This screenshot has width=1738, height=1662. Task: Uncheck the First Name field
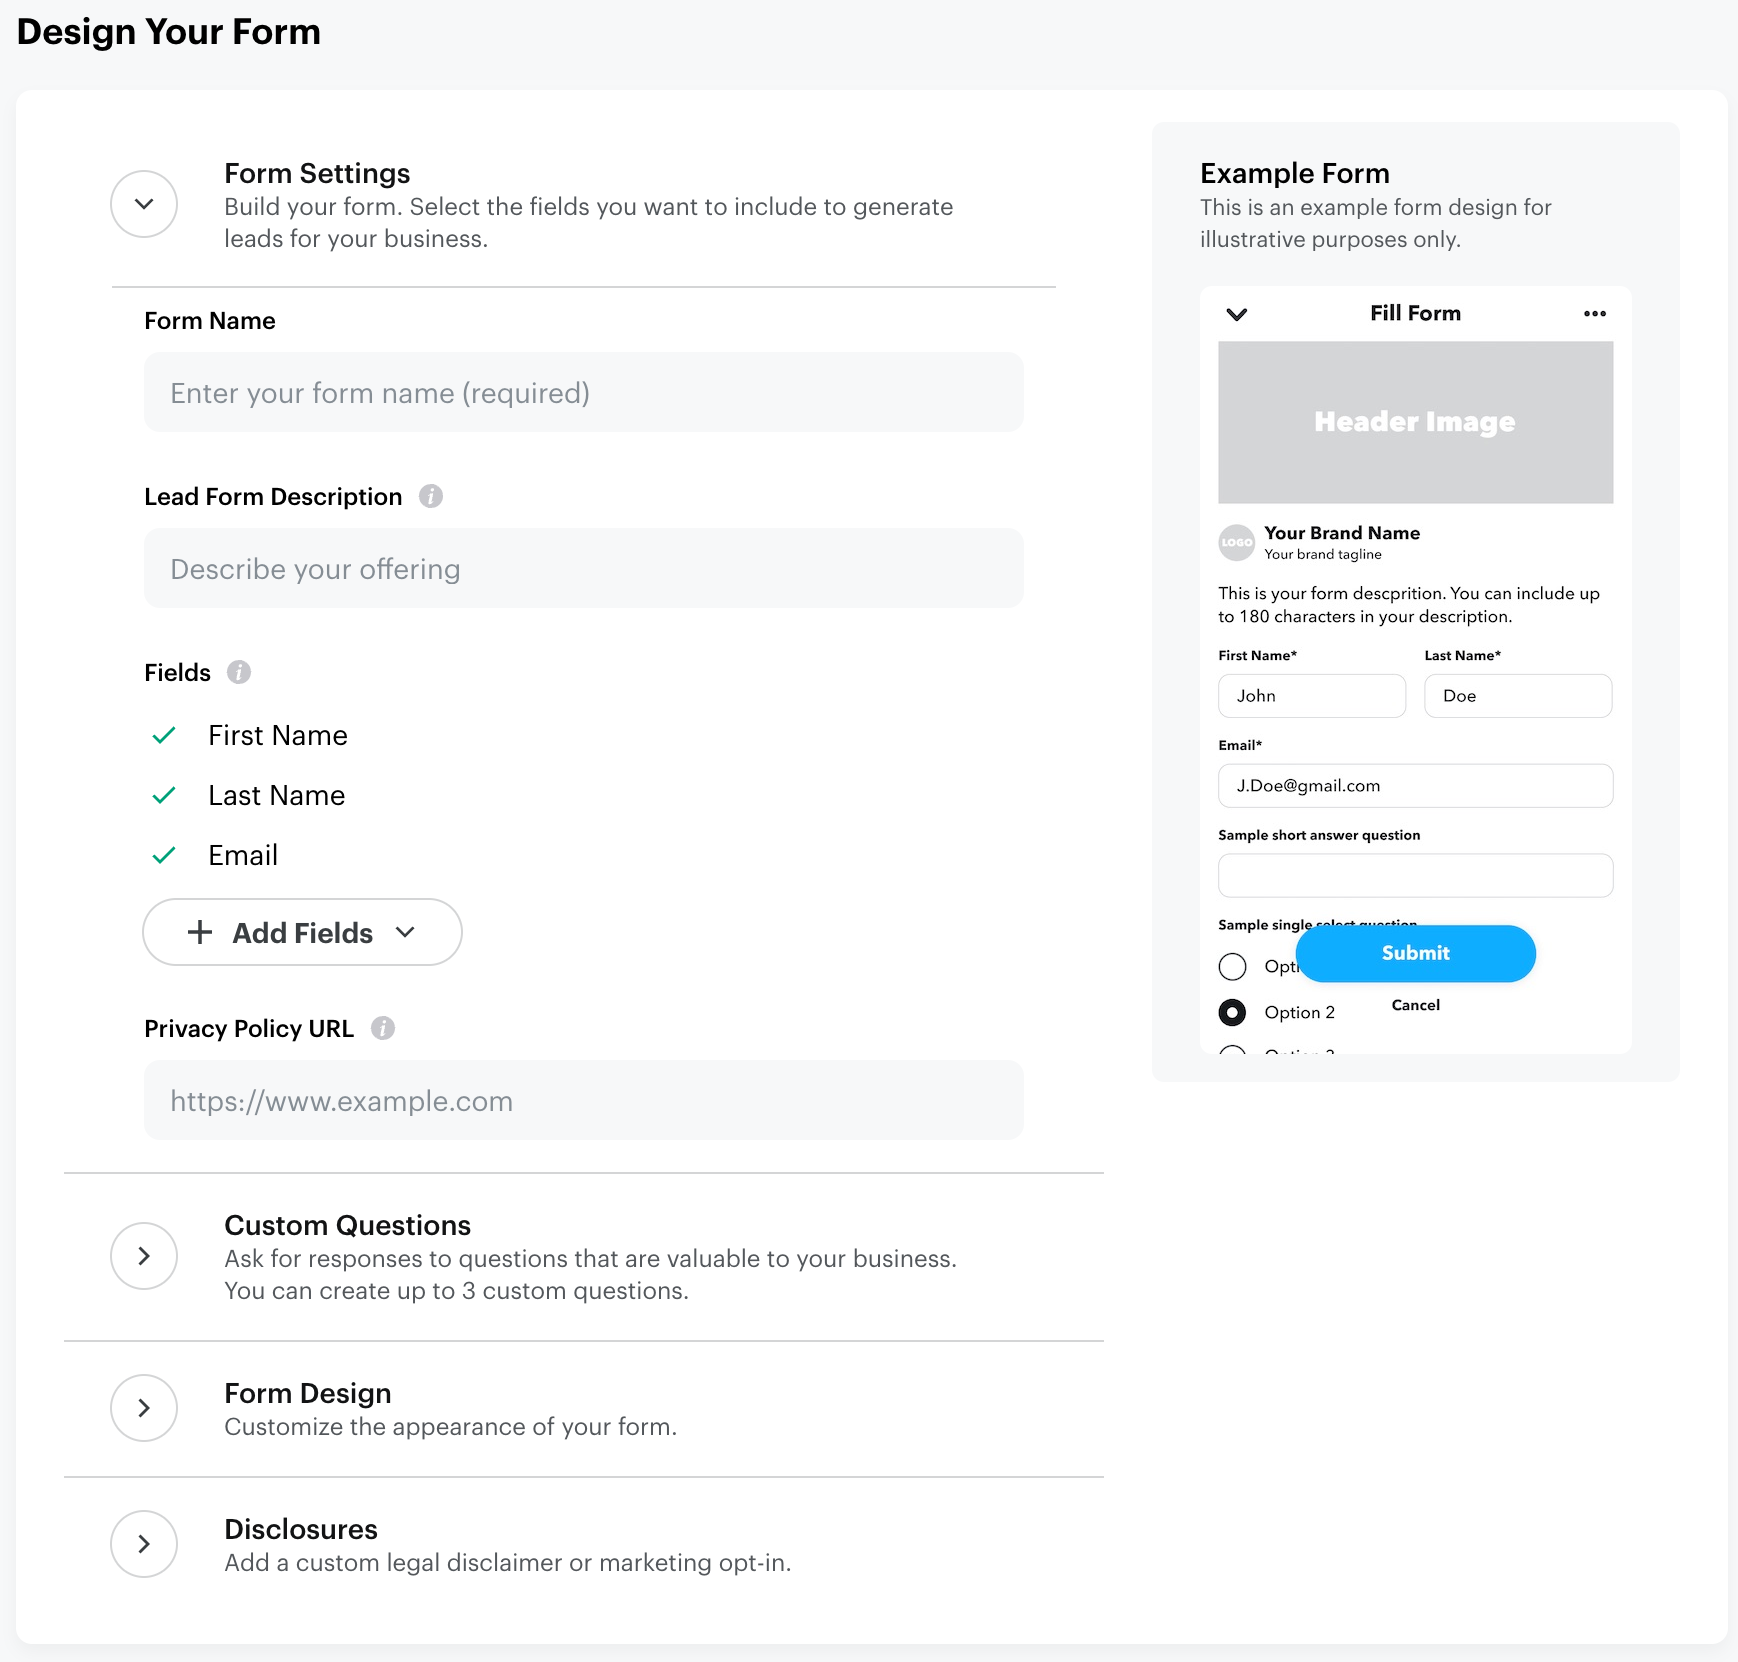(164, 736)
